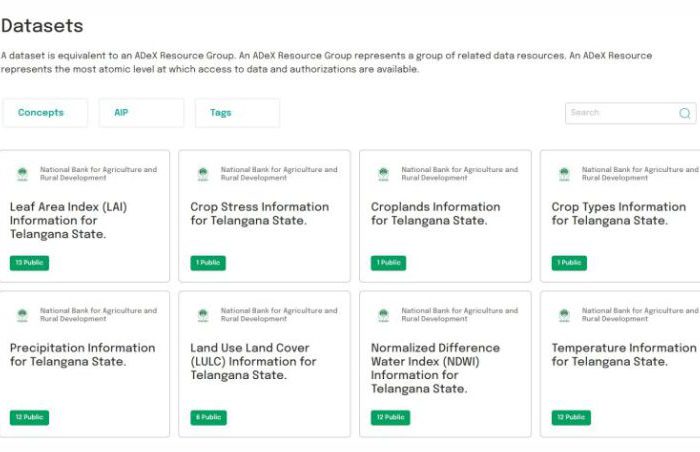
Task: Click provider name on Croplands card
Action: pyautogui.click(x=460, y=173)
